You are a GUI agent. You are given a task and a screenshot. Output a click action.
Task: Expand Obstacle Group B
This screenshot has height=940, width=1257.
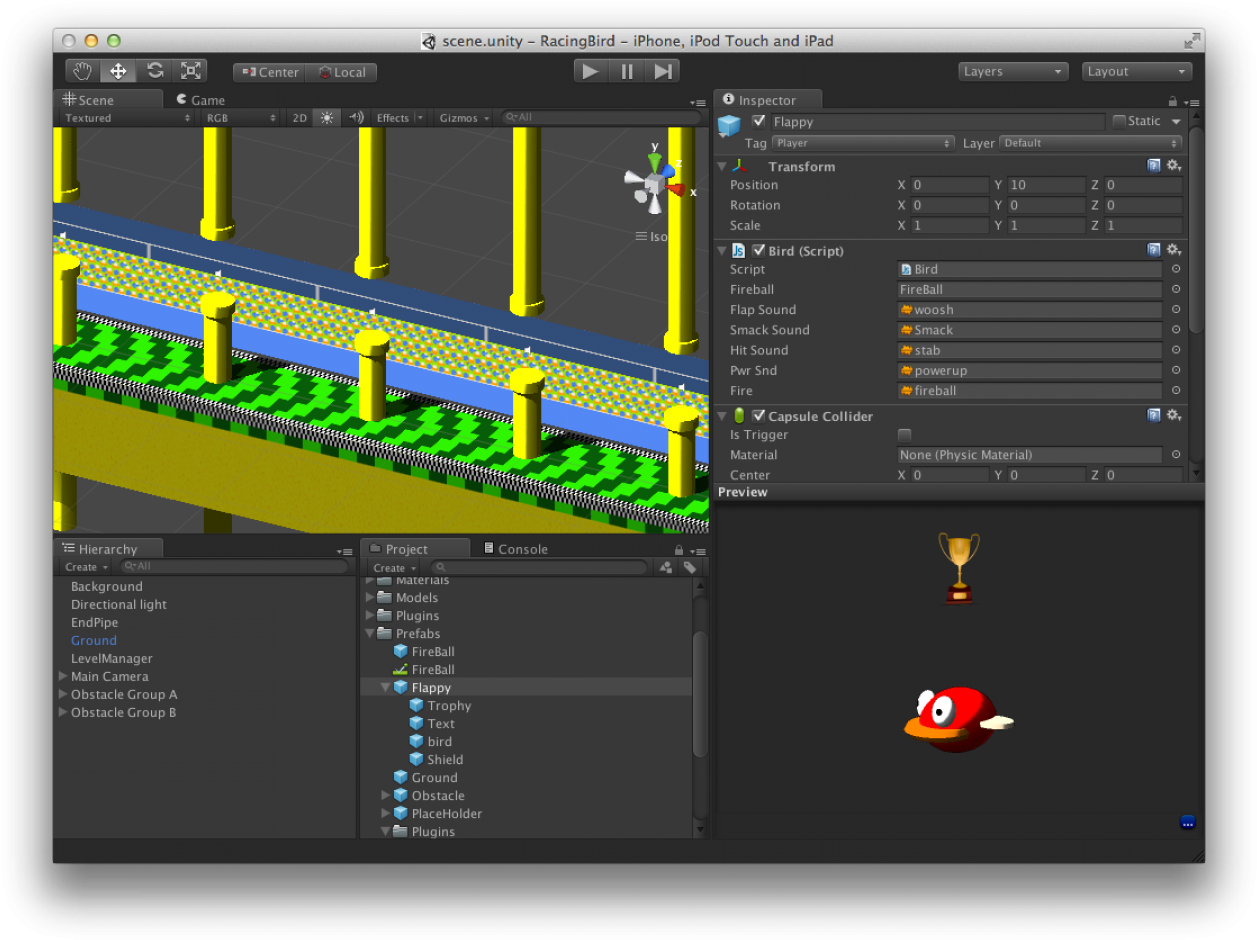(63, 713)
